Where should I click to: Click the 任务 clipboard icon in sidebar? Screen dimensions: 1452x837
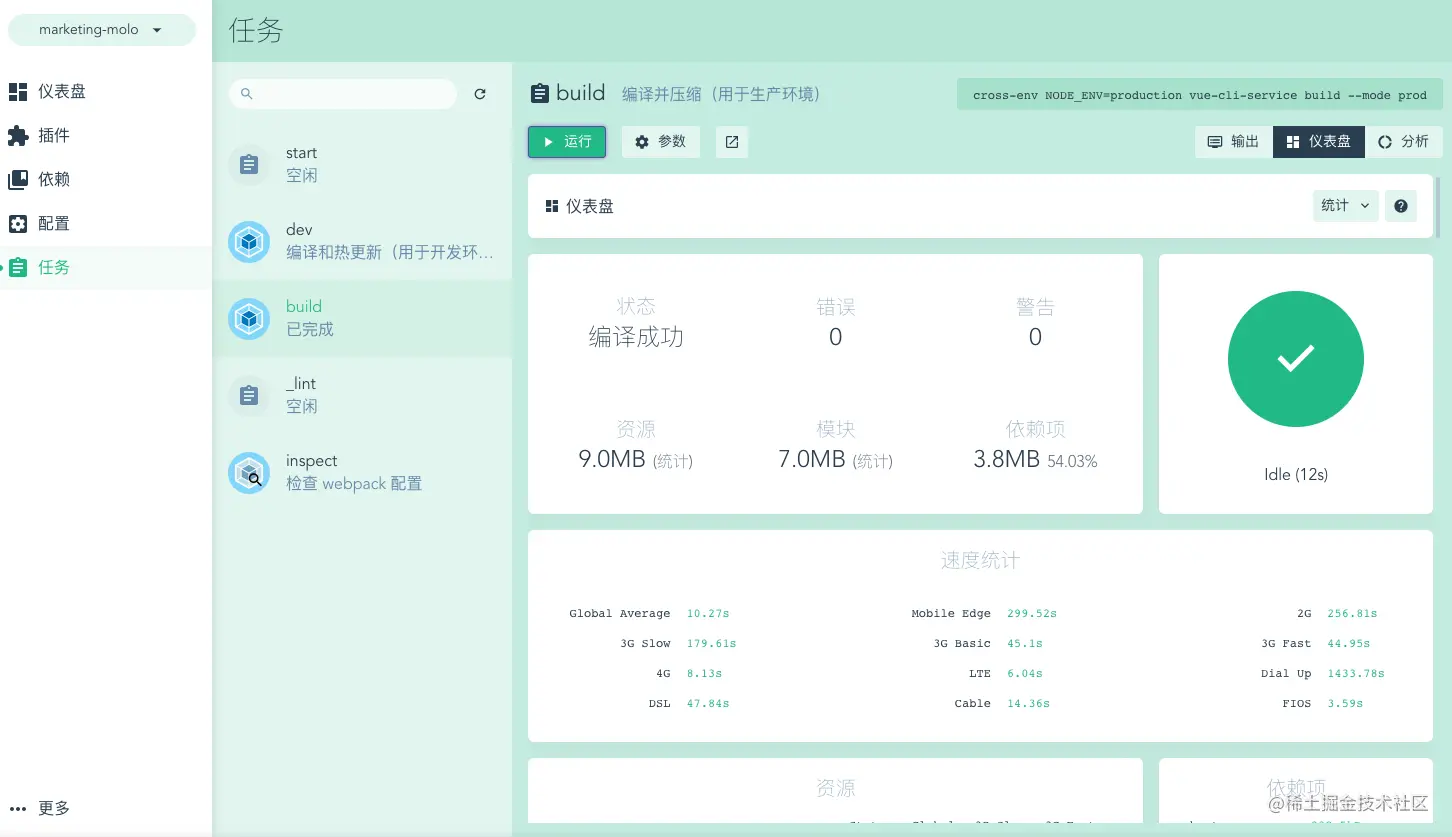tap(18, 268)
